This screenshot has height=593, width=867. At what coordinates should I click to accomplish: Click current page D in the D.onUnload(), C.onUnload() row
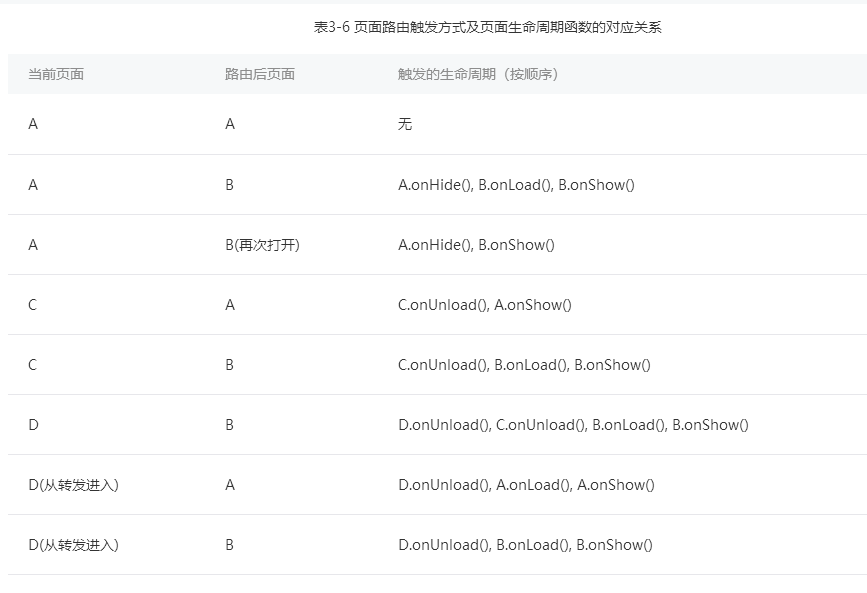pyautogui.click(x=33, y=425)
